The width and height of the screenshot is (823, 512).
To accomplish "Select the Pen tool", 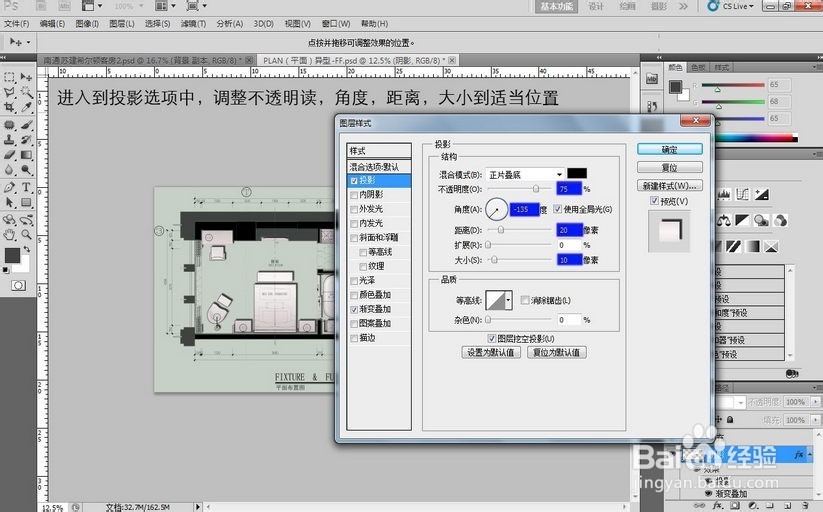I will (9, 187).
